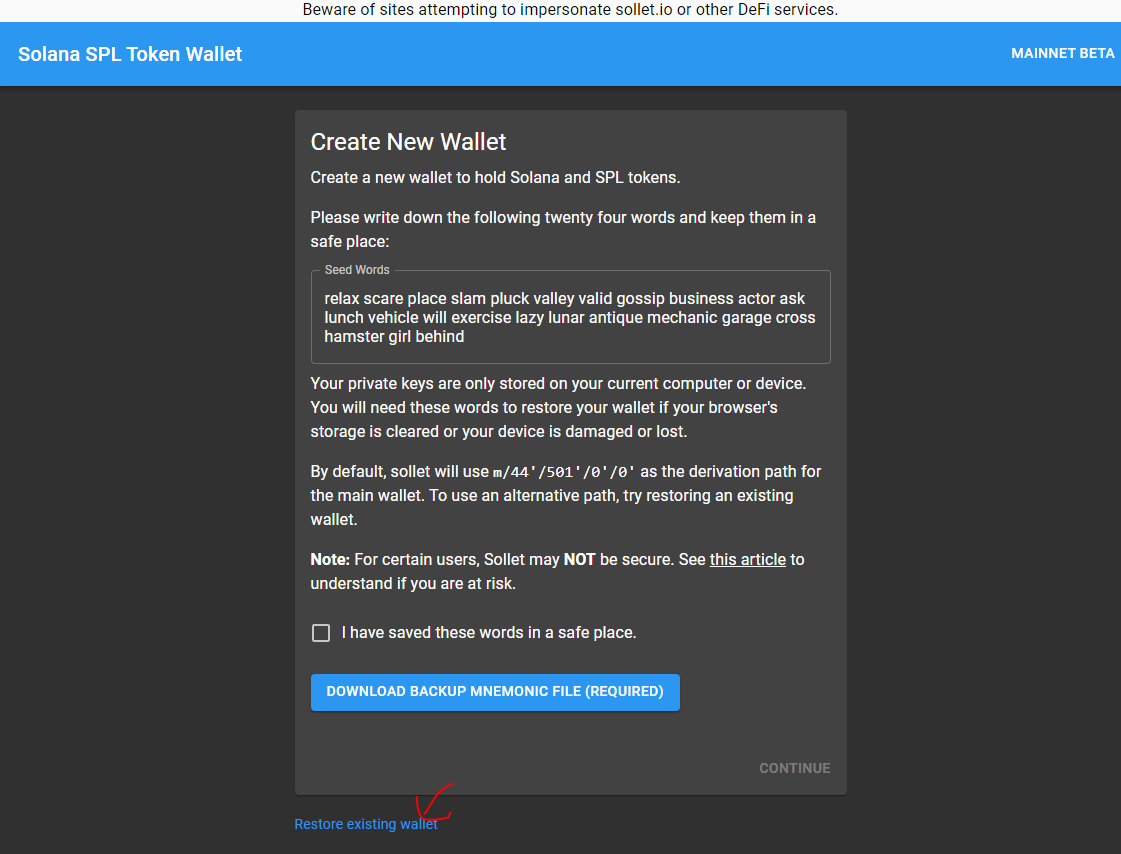This screenshot has width=1121, height=854.
Task: Click the Solana SPL Token Wallet title
Action: pyautogui.click(x=130, y=54)
